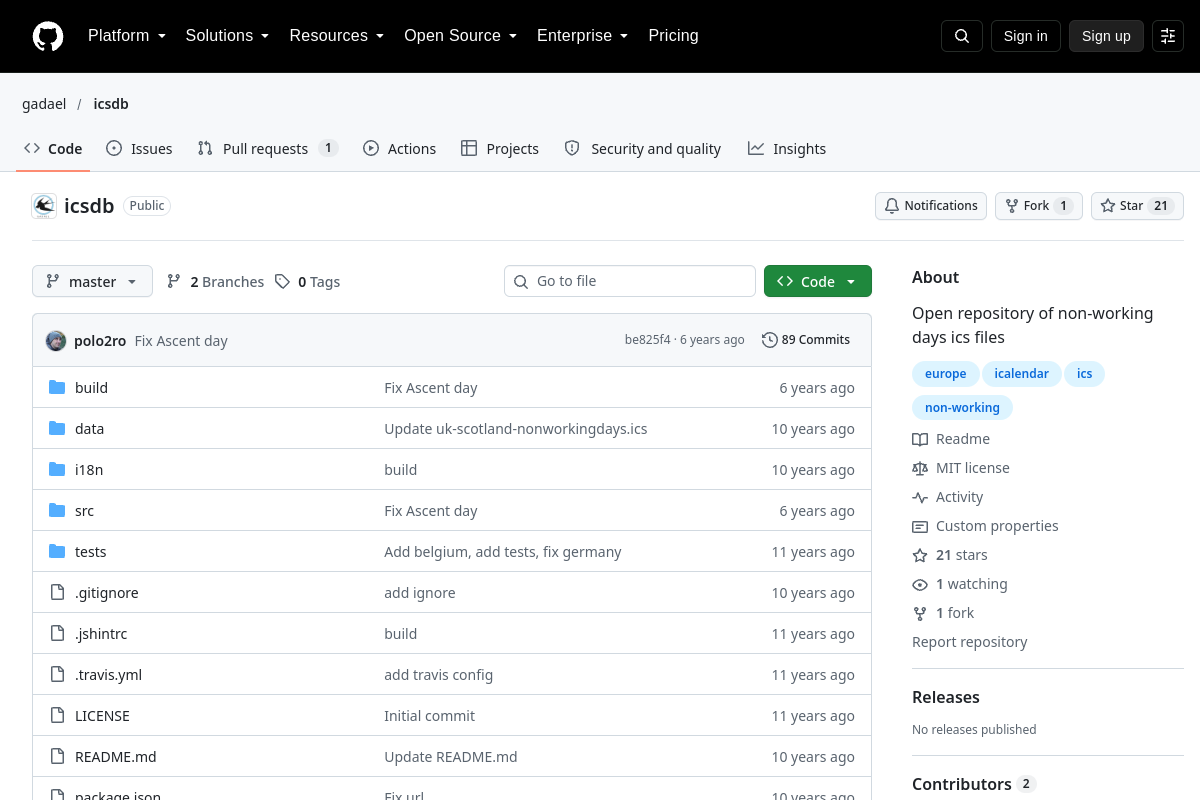Viewport: 1200px width, 800px height.
Task: Open the master branch dropdown
Action: pos(92,282)
